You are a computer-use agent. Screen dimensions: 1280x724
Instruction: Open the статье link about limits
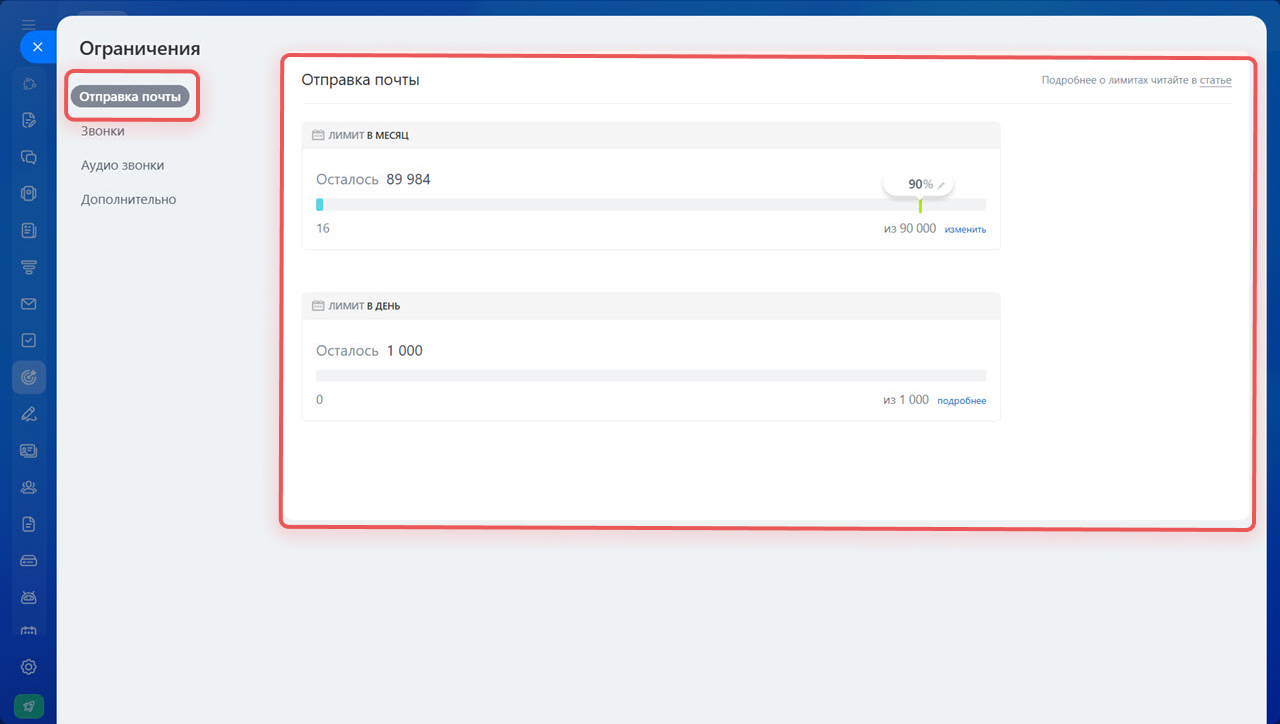click(x=1216, y=80)
